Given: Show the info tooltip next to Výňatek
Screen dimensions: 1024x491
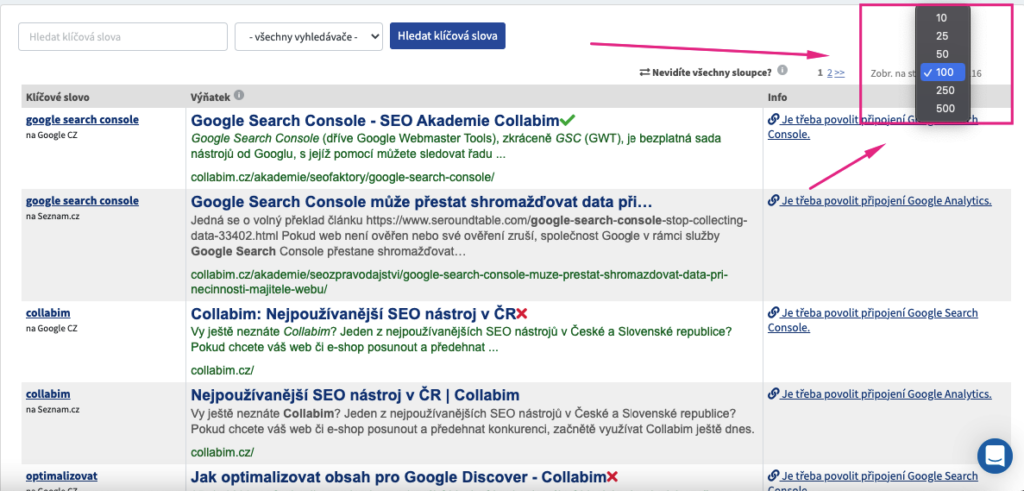Looking at the screenshot, I should tap(239, 95).
